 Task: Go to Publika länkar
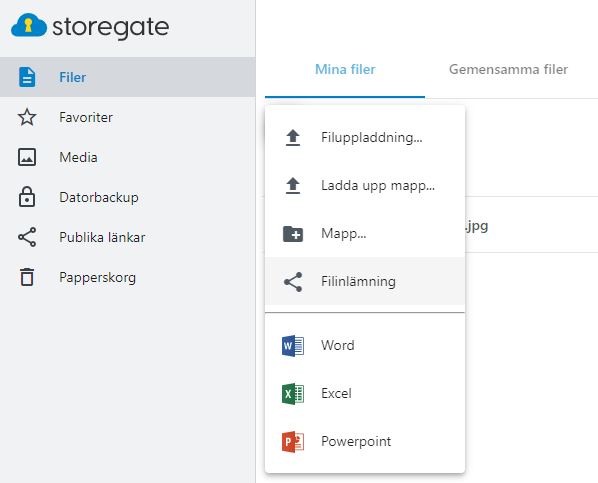[127, 237]
